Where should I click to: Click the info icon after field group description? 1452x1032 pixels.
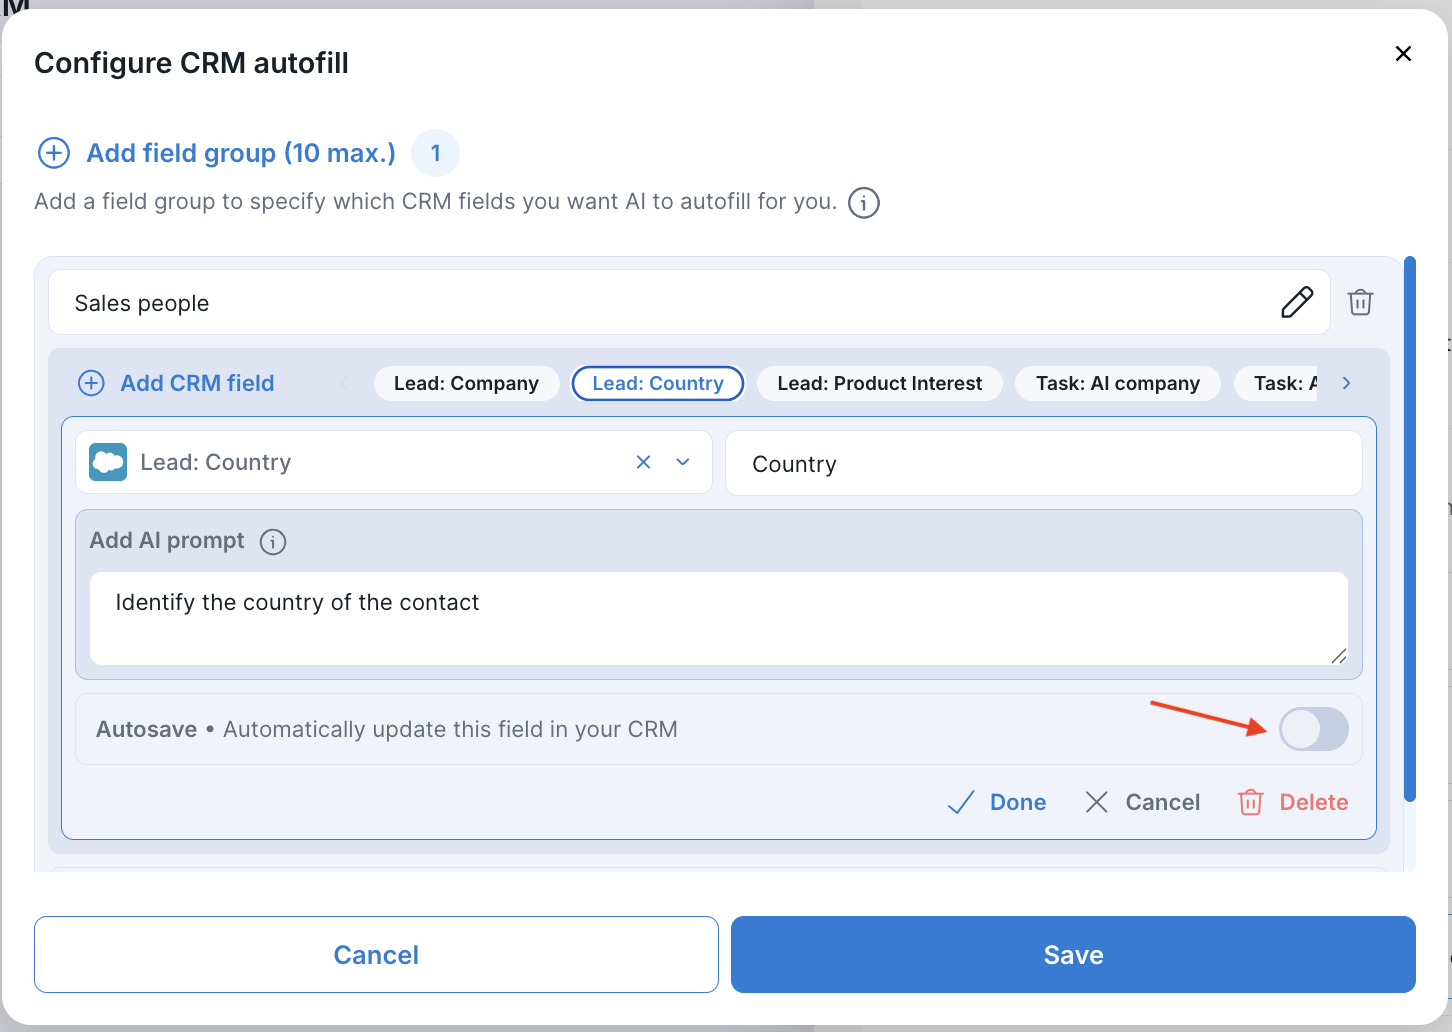(x=863, y=203)
